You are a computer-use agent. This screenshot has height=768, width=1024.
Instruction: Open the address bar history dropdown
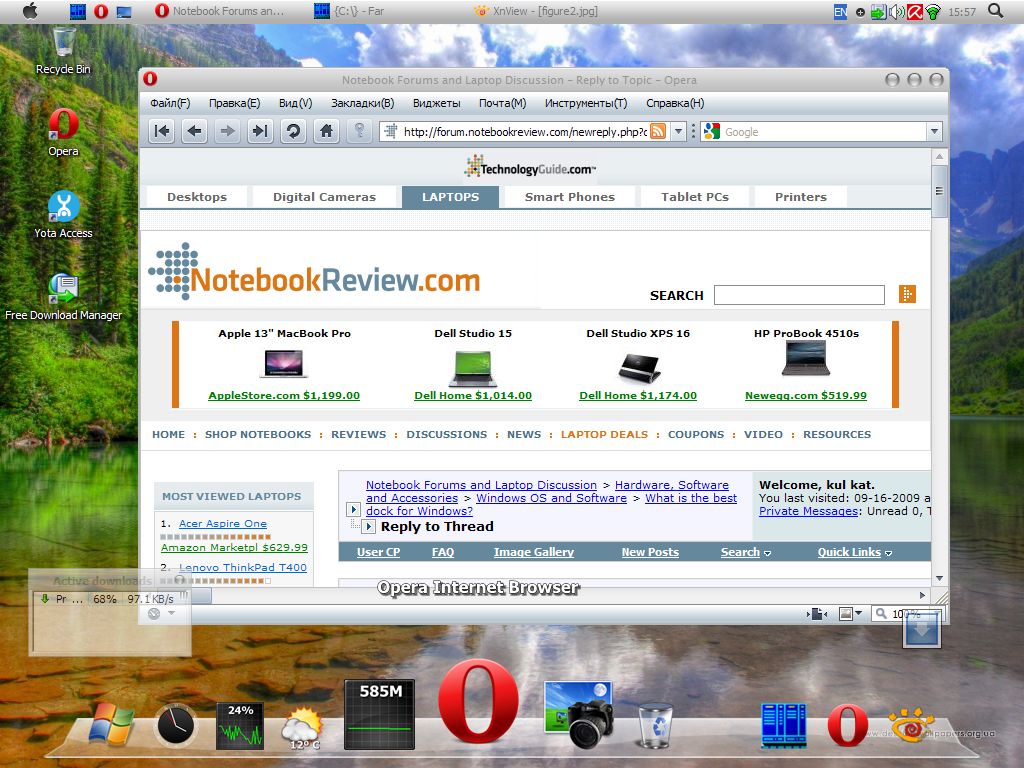pyautogui.click(x=679, y=131)
